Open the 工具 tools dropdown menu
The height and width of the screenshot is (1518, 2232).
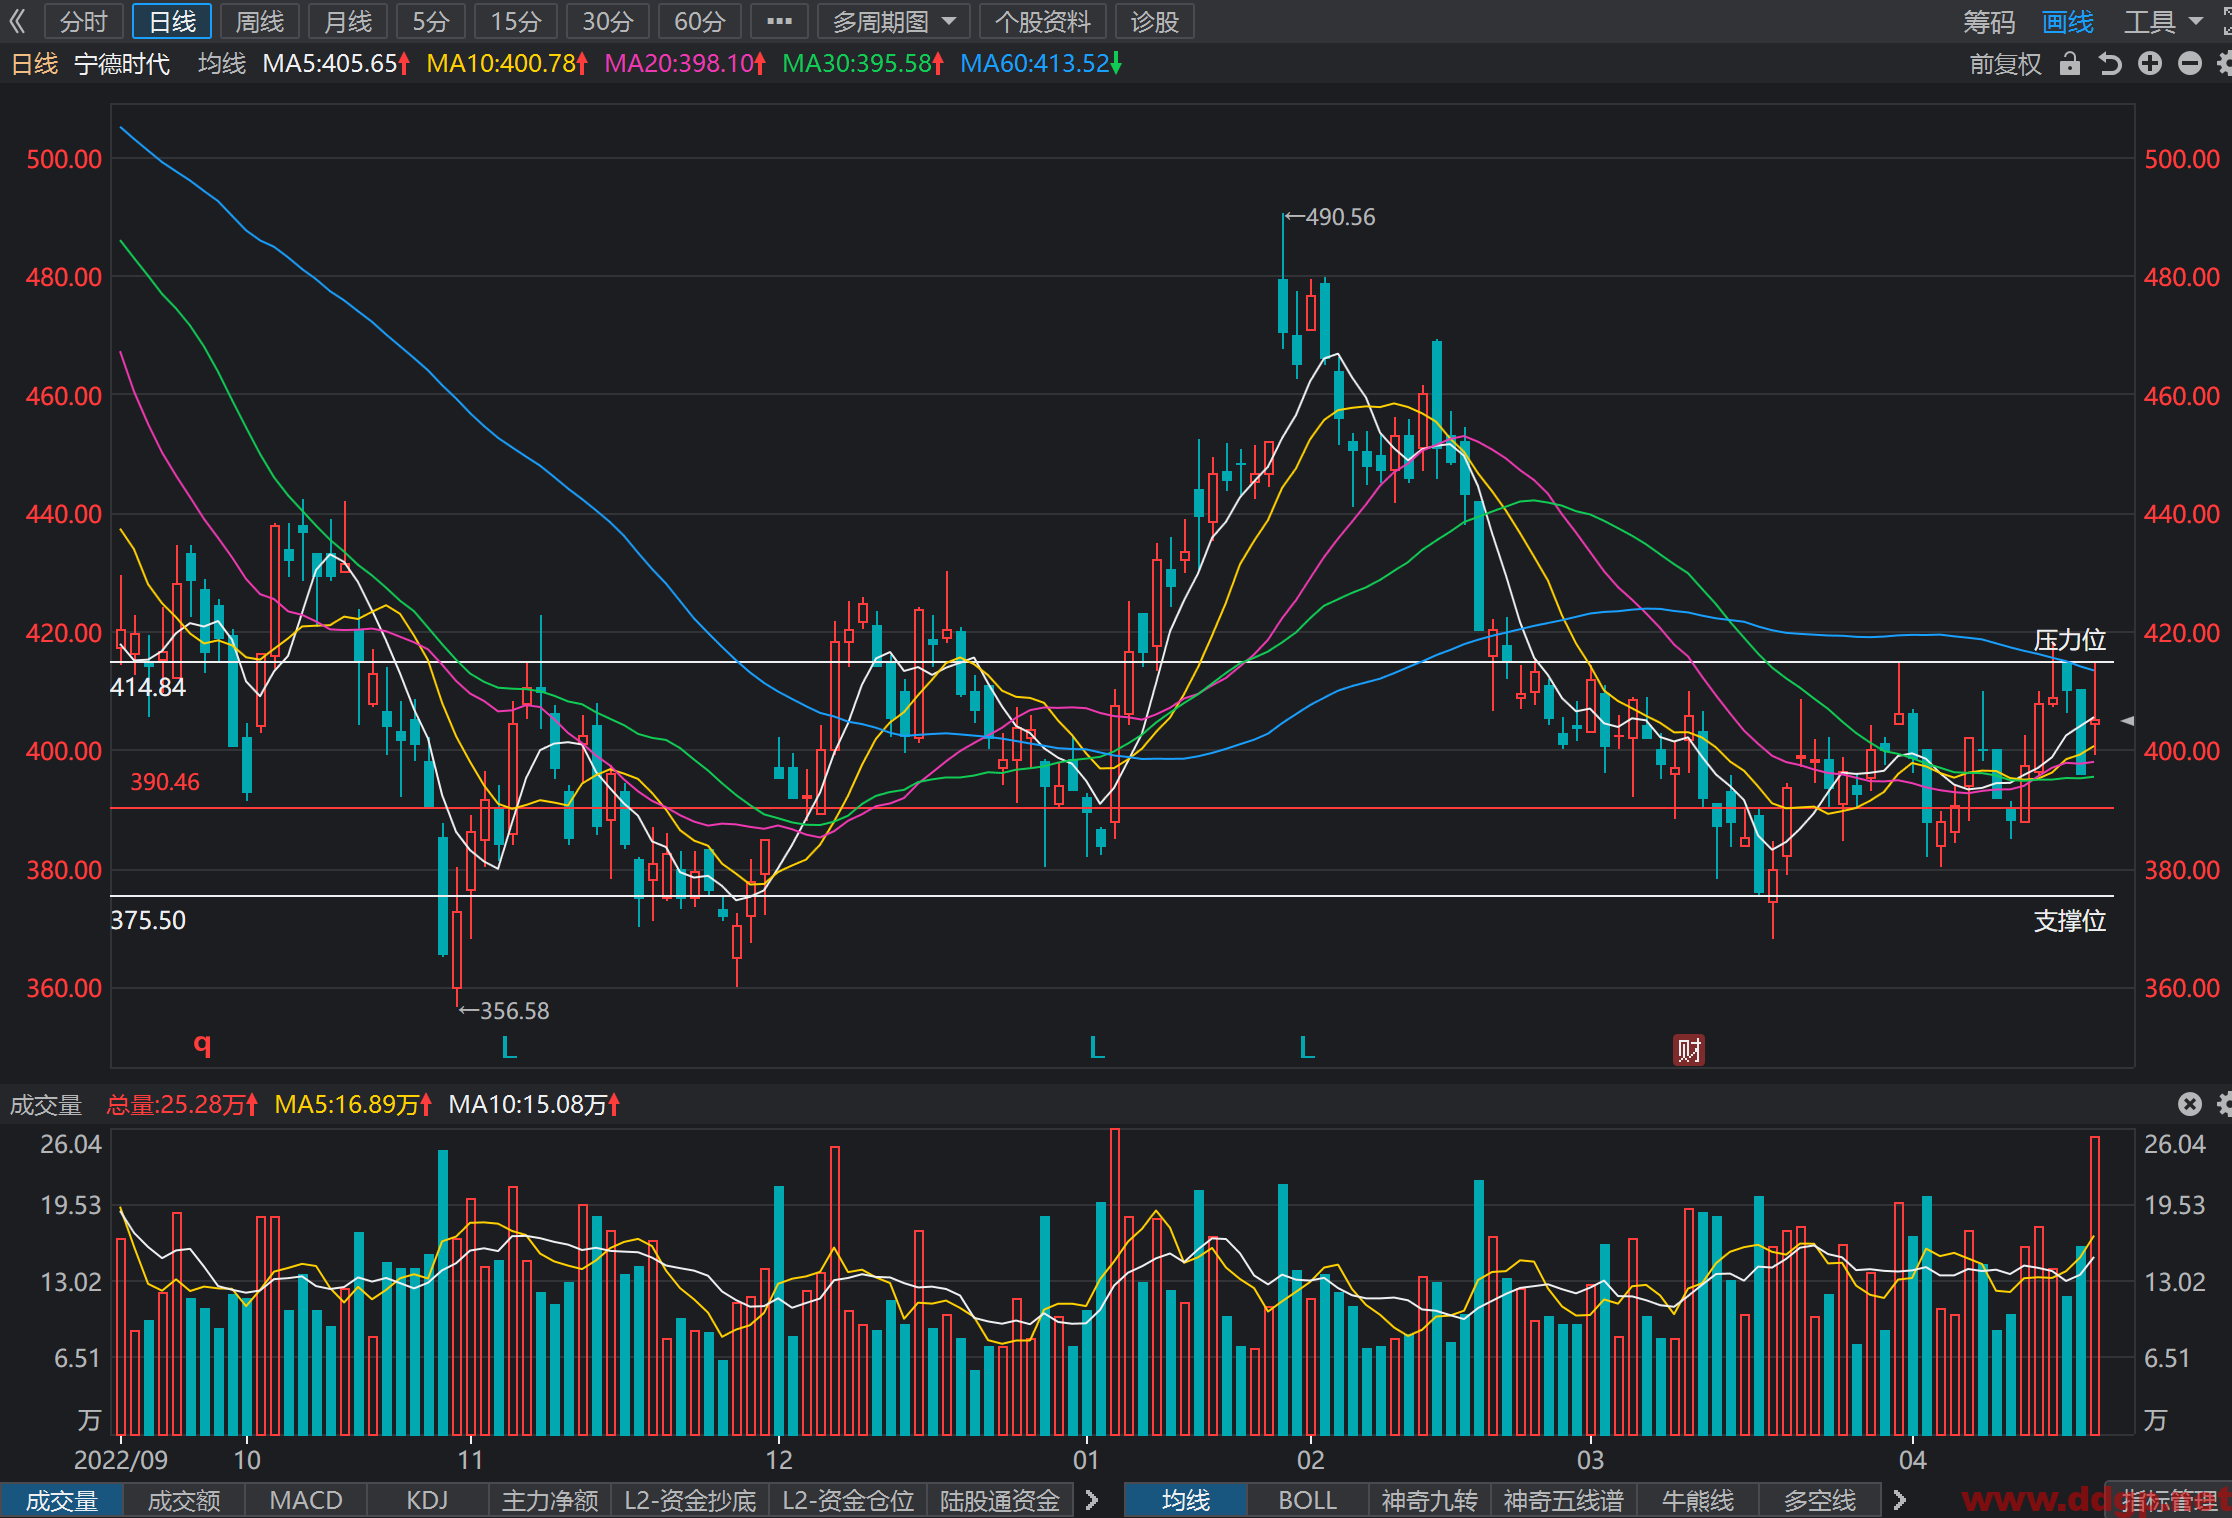tap(2162, 22)
